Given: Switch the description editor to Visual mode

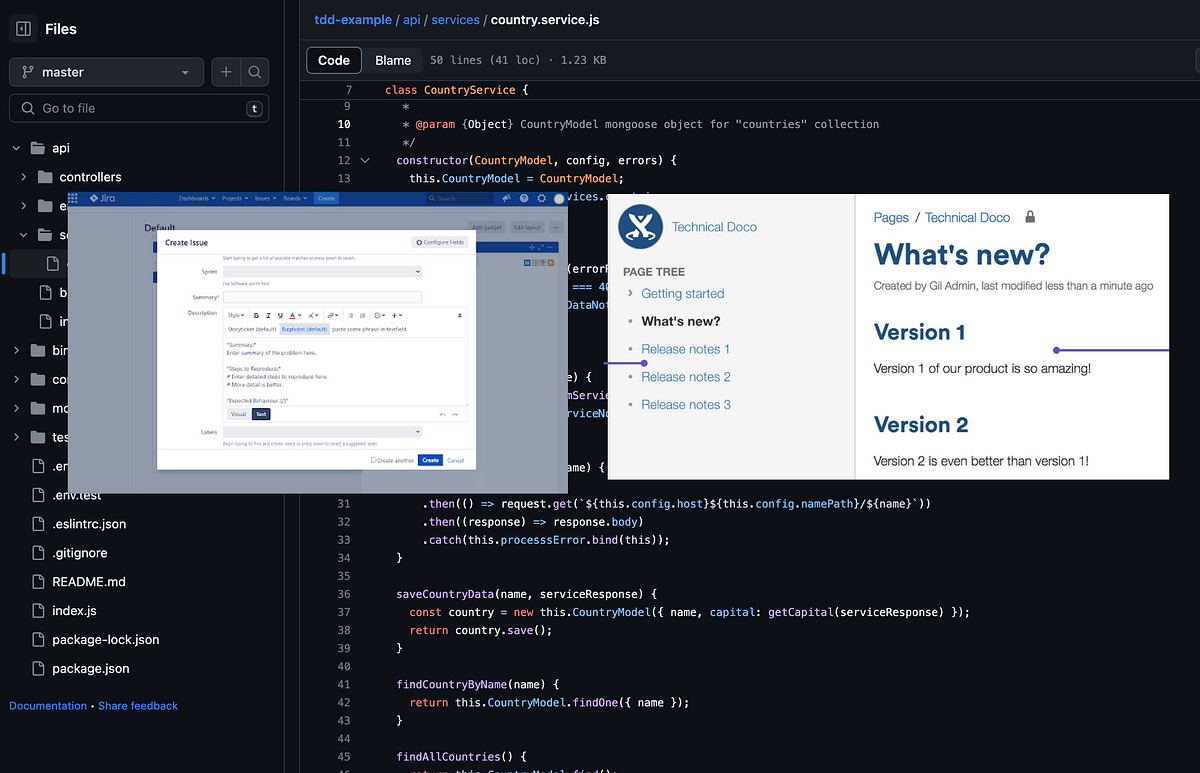Looking at the screenshot, I should click(238, 414).
